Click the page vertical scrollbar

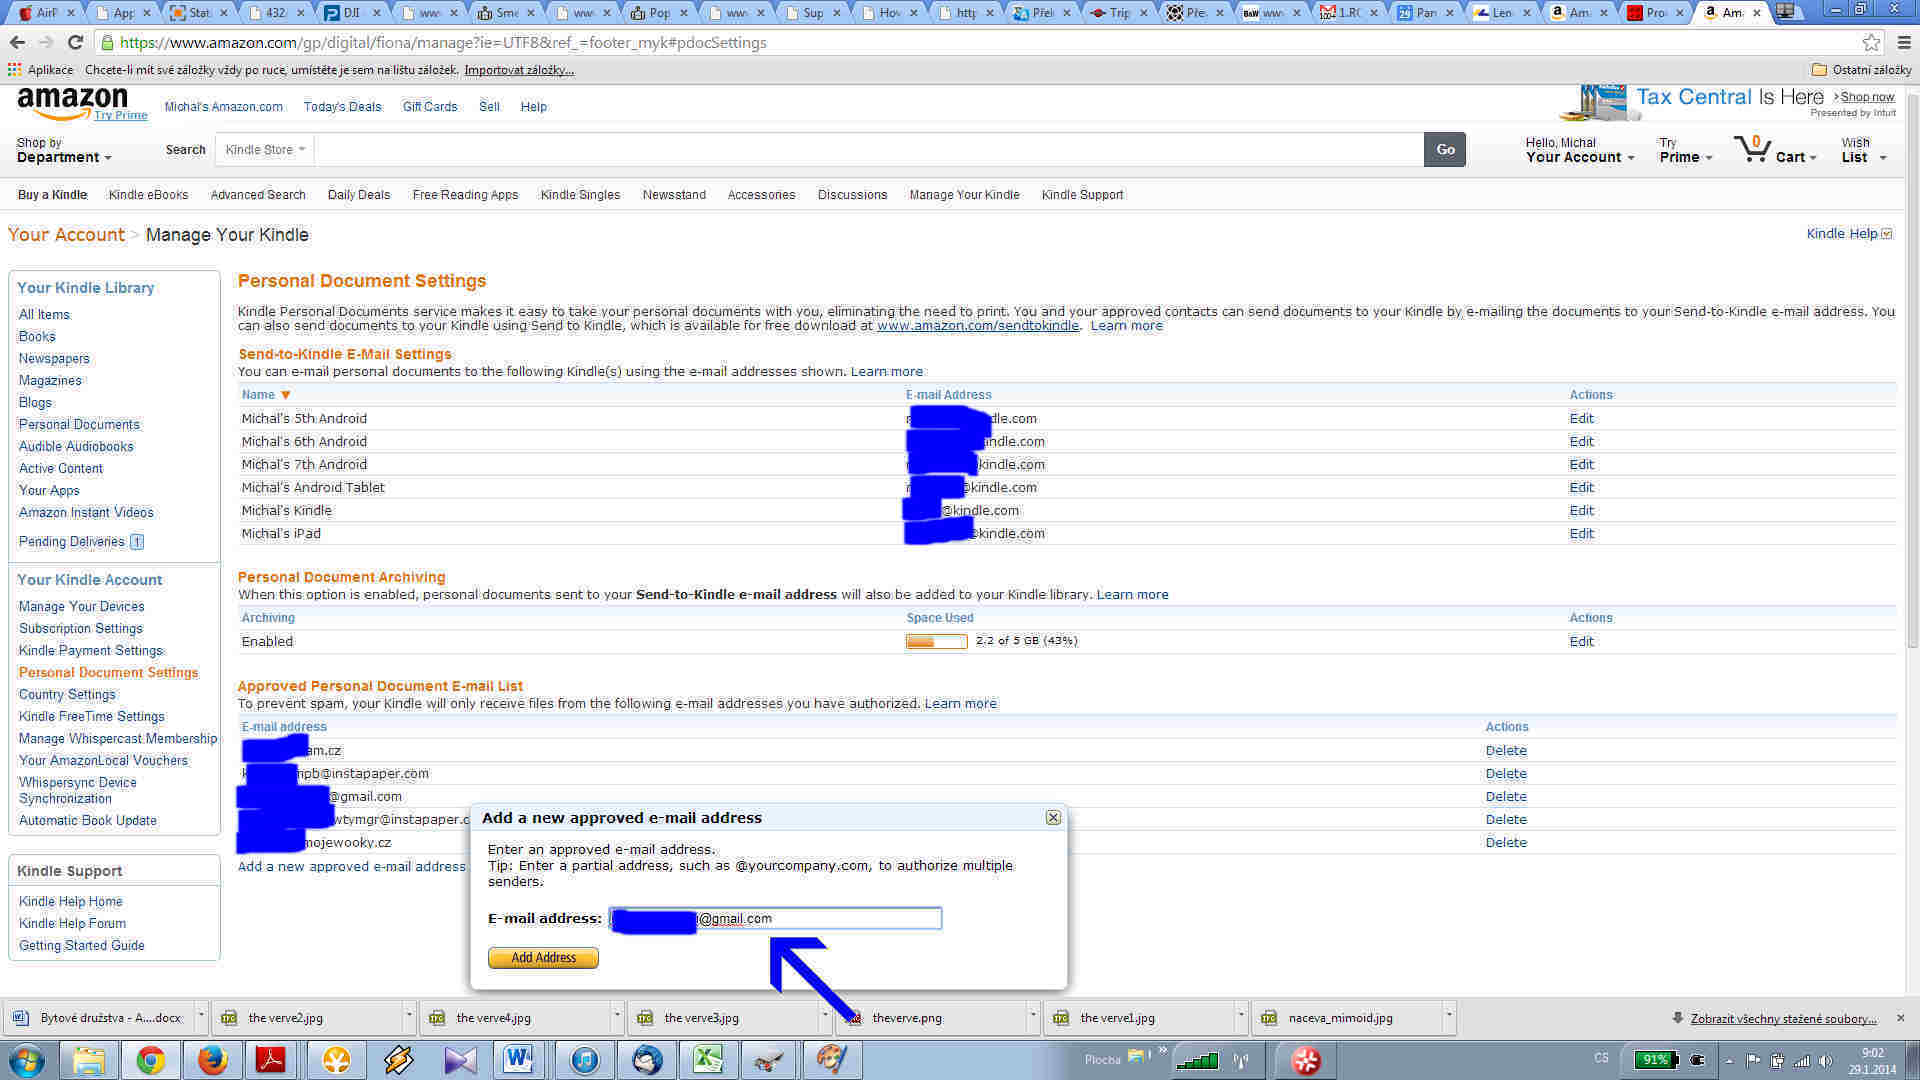[x=1913, y=370]
